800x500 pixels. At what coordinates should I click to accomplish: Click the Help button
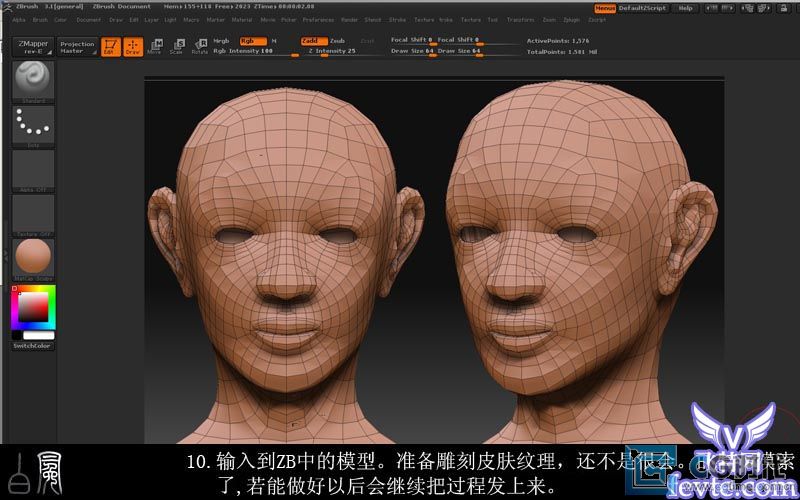(686, 8)
